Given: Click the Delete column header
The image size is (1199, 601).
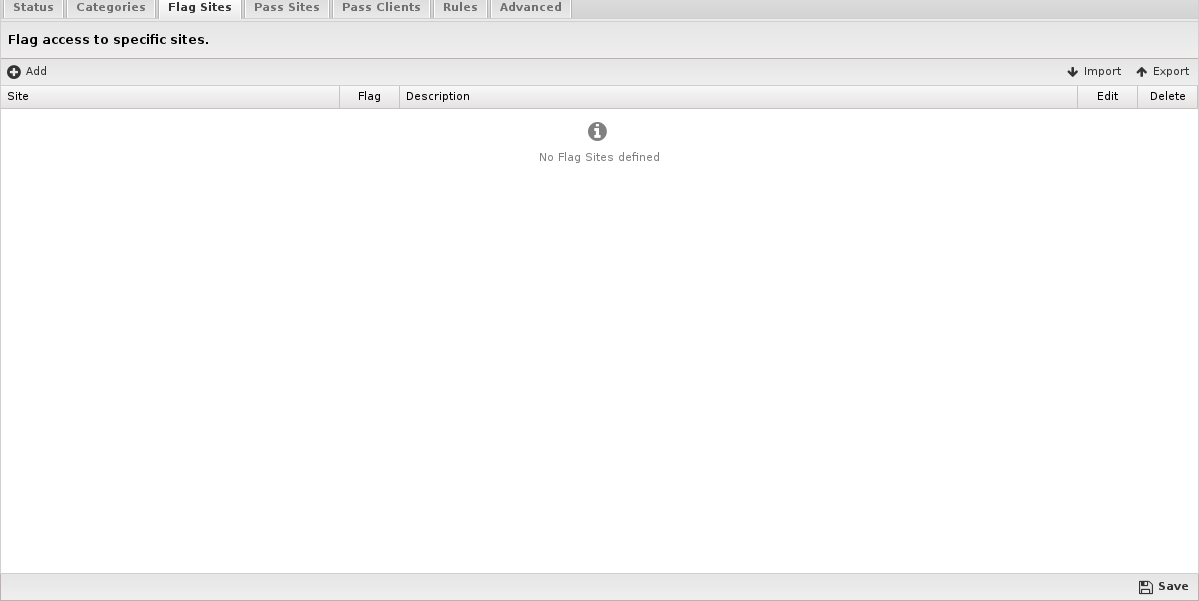Looking at the screenshot, I should (1168, 96).
